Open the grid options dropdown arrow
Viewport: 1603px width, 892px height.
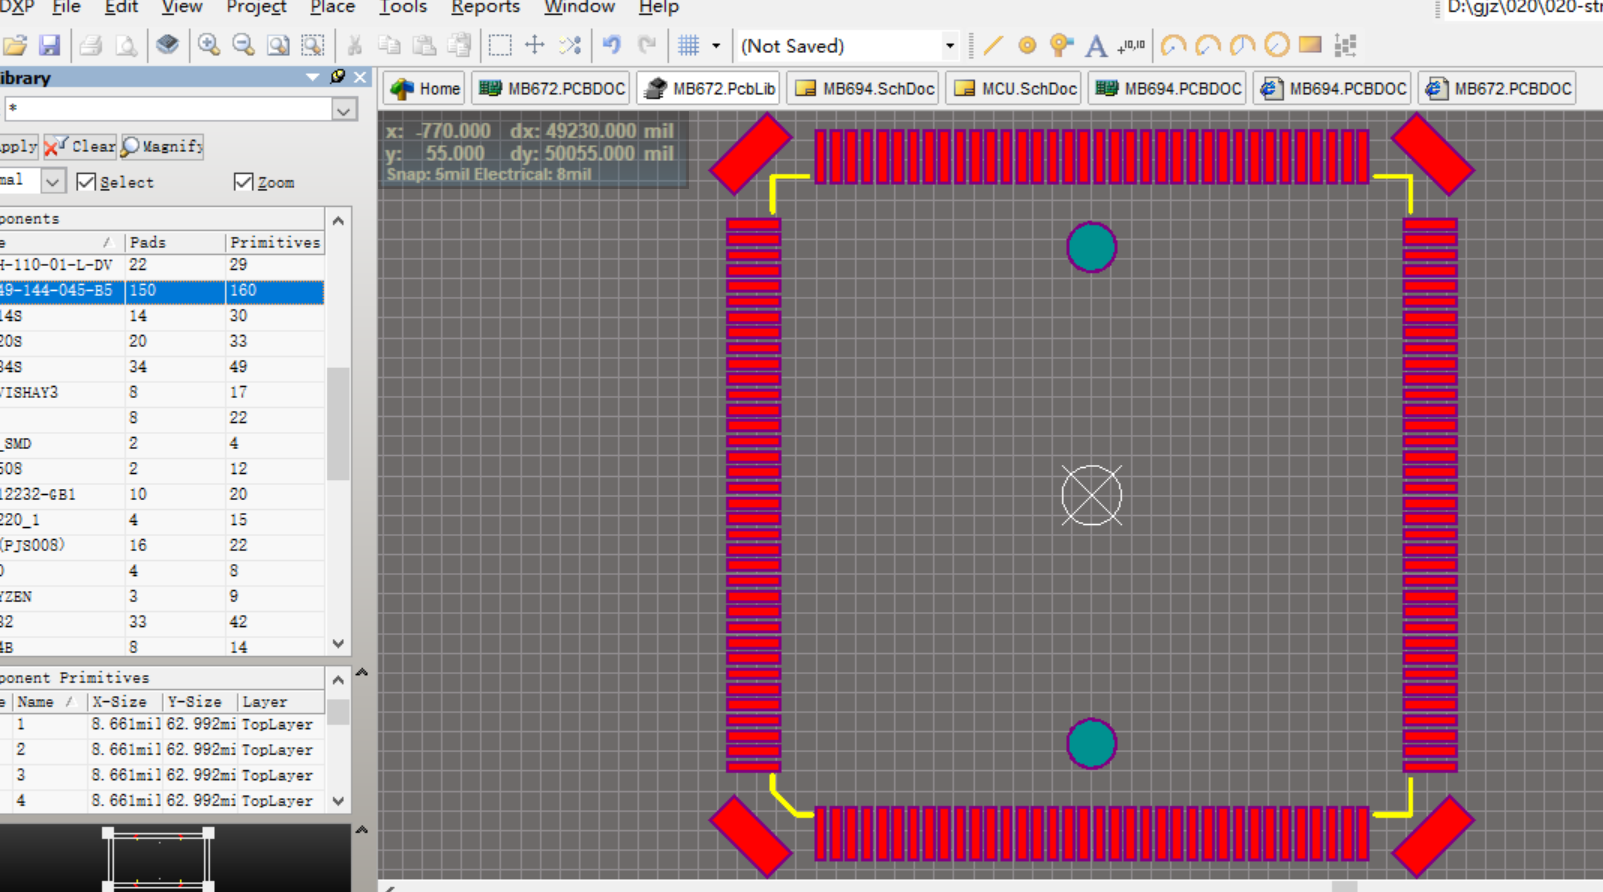click(x=716, y=46)
